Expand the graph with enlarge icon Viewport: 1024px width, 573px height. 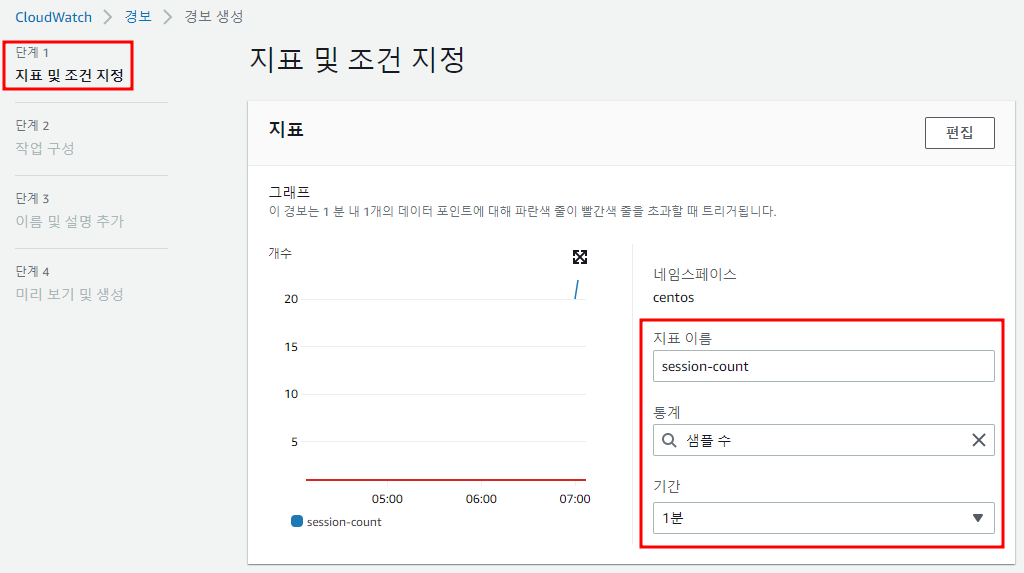pyautogui.click(x=580, y=257)
